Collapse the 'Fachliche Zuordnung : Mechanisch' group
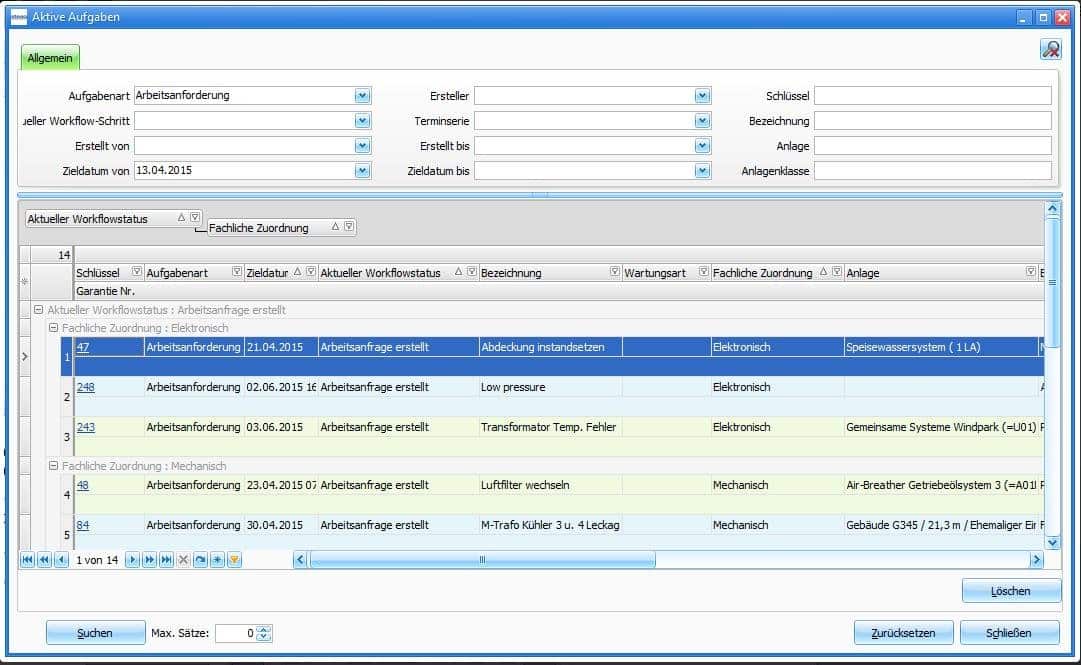Viewport: 1081px width, 665px height. tap(53, 466)
